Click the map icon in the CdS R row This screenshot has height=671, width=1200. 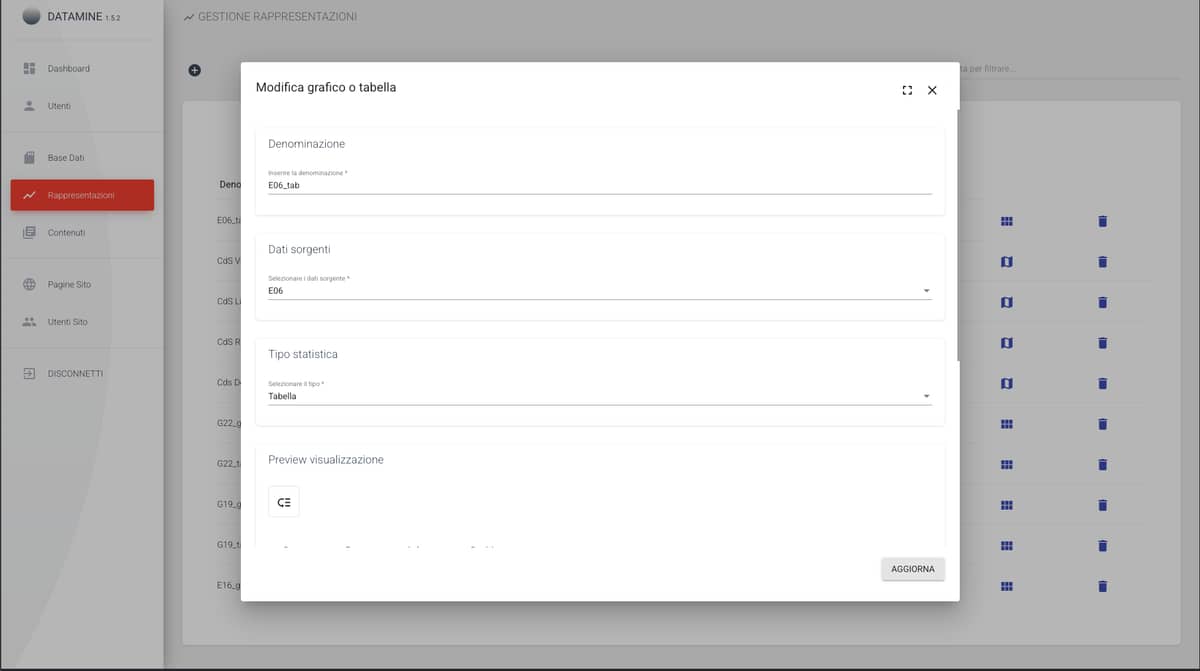click(1007, 342)
